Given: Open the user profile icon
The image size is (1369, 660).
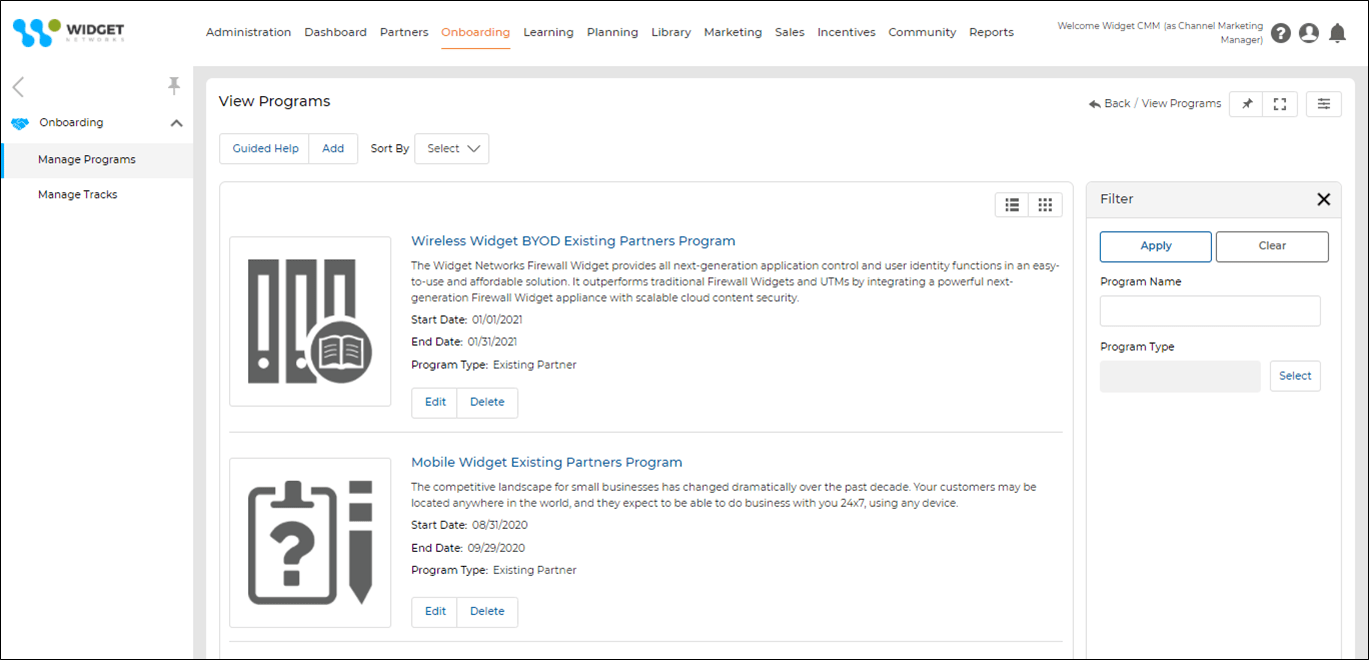Looking at the screenshot, I should point(1308,33).
